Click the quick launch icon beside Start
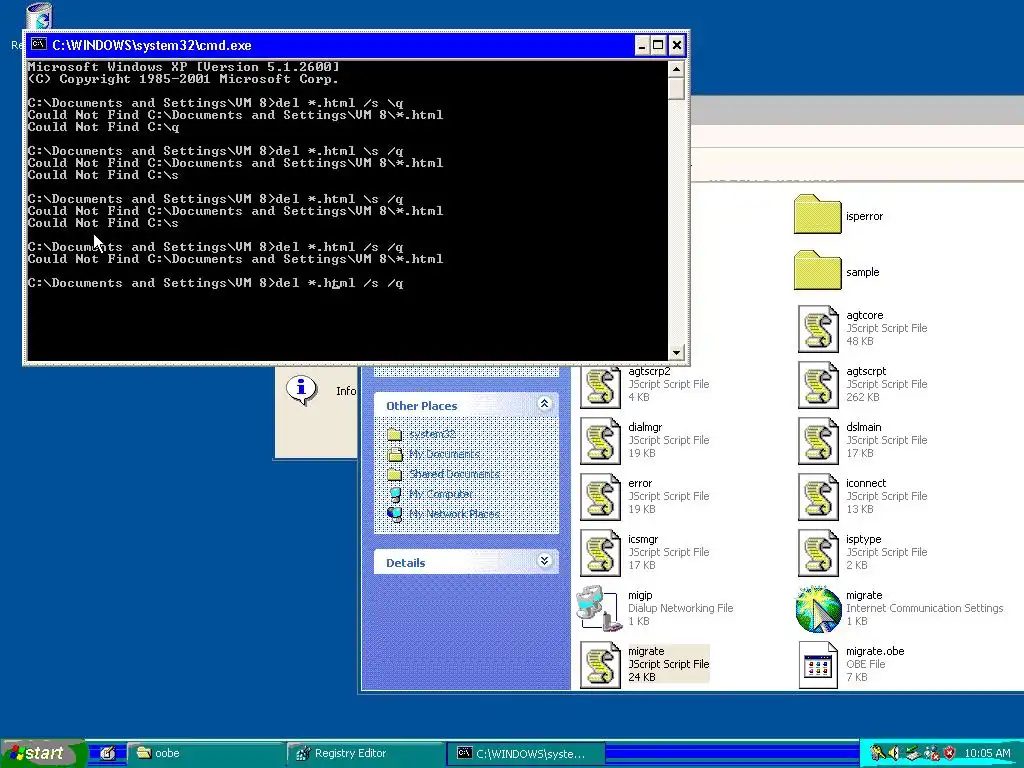The image size is (1024, 768). [108, 753]
